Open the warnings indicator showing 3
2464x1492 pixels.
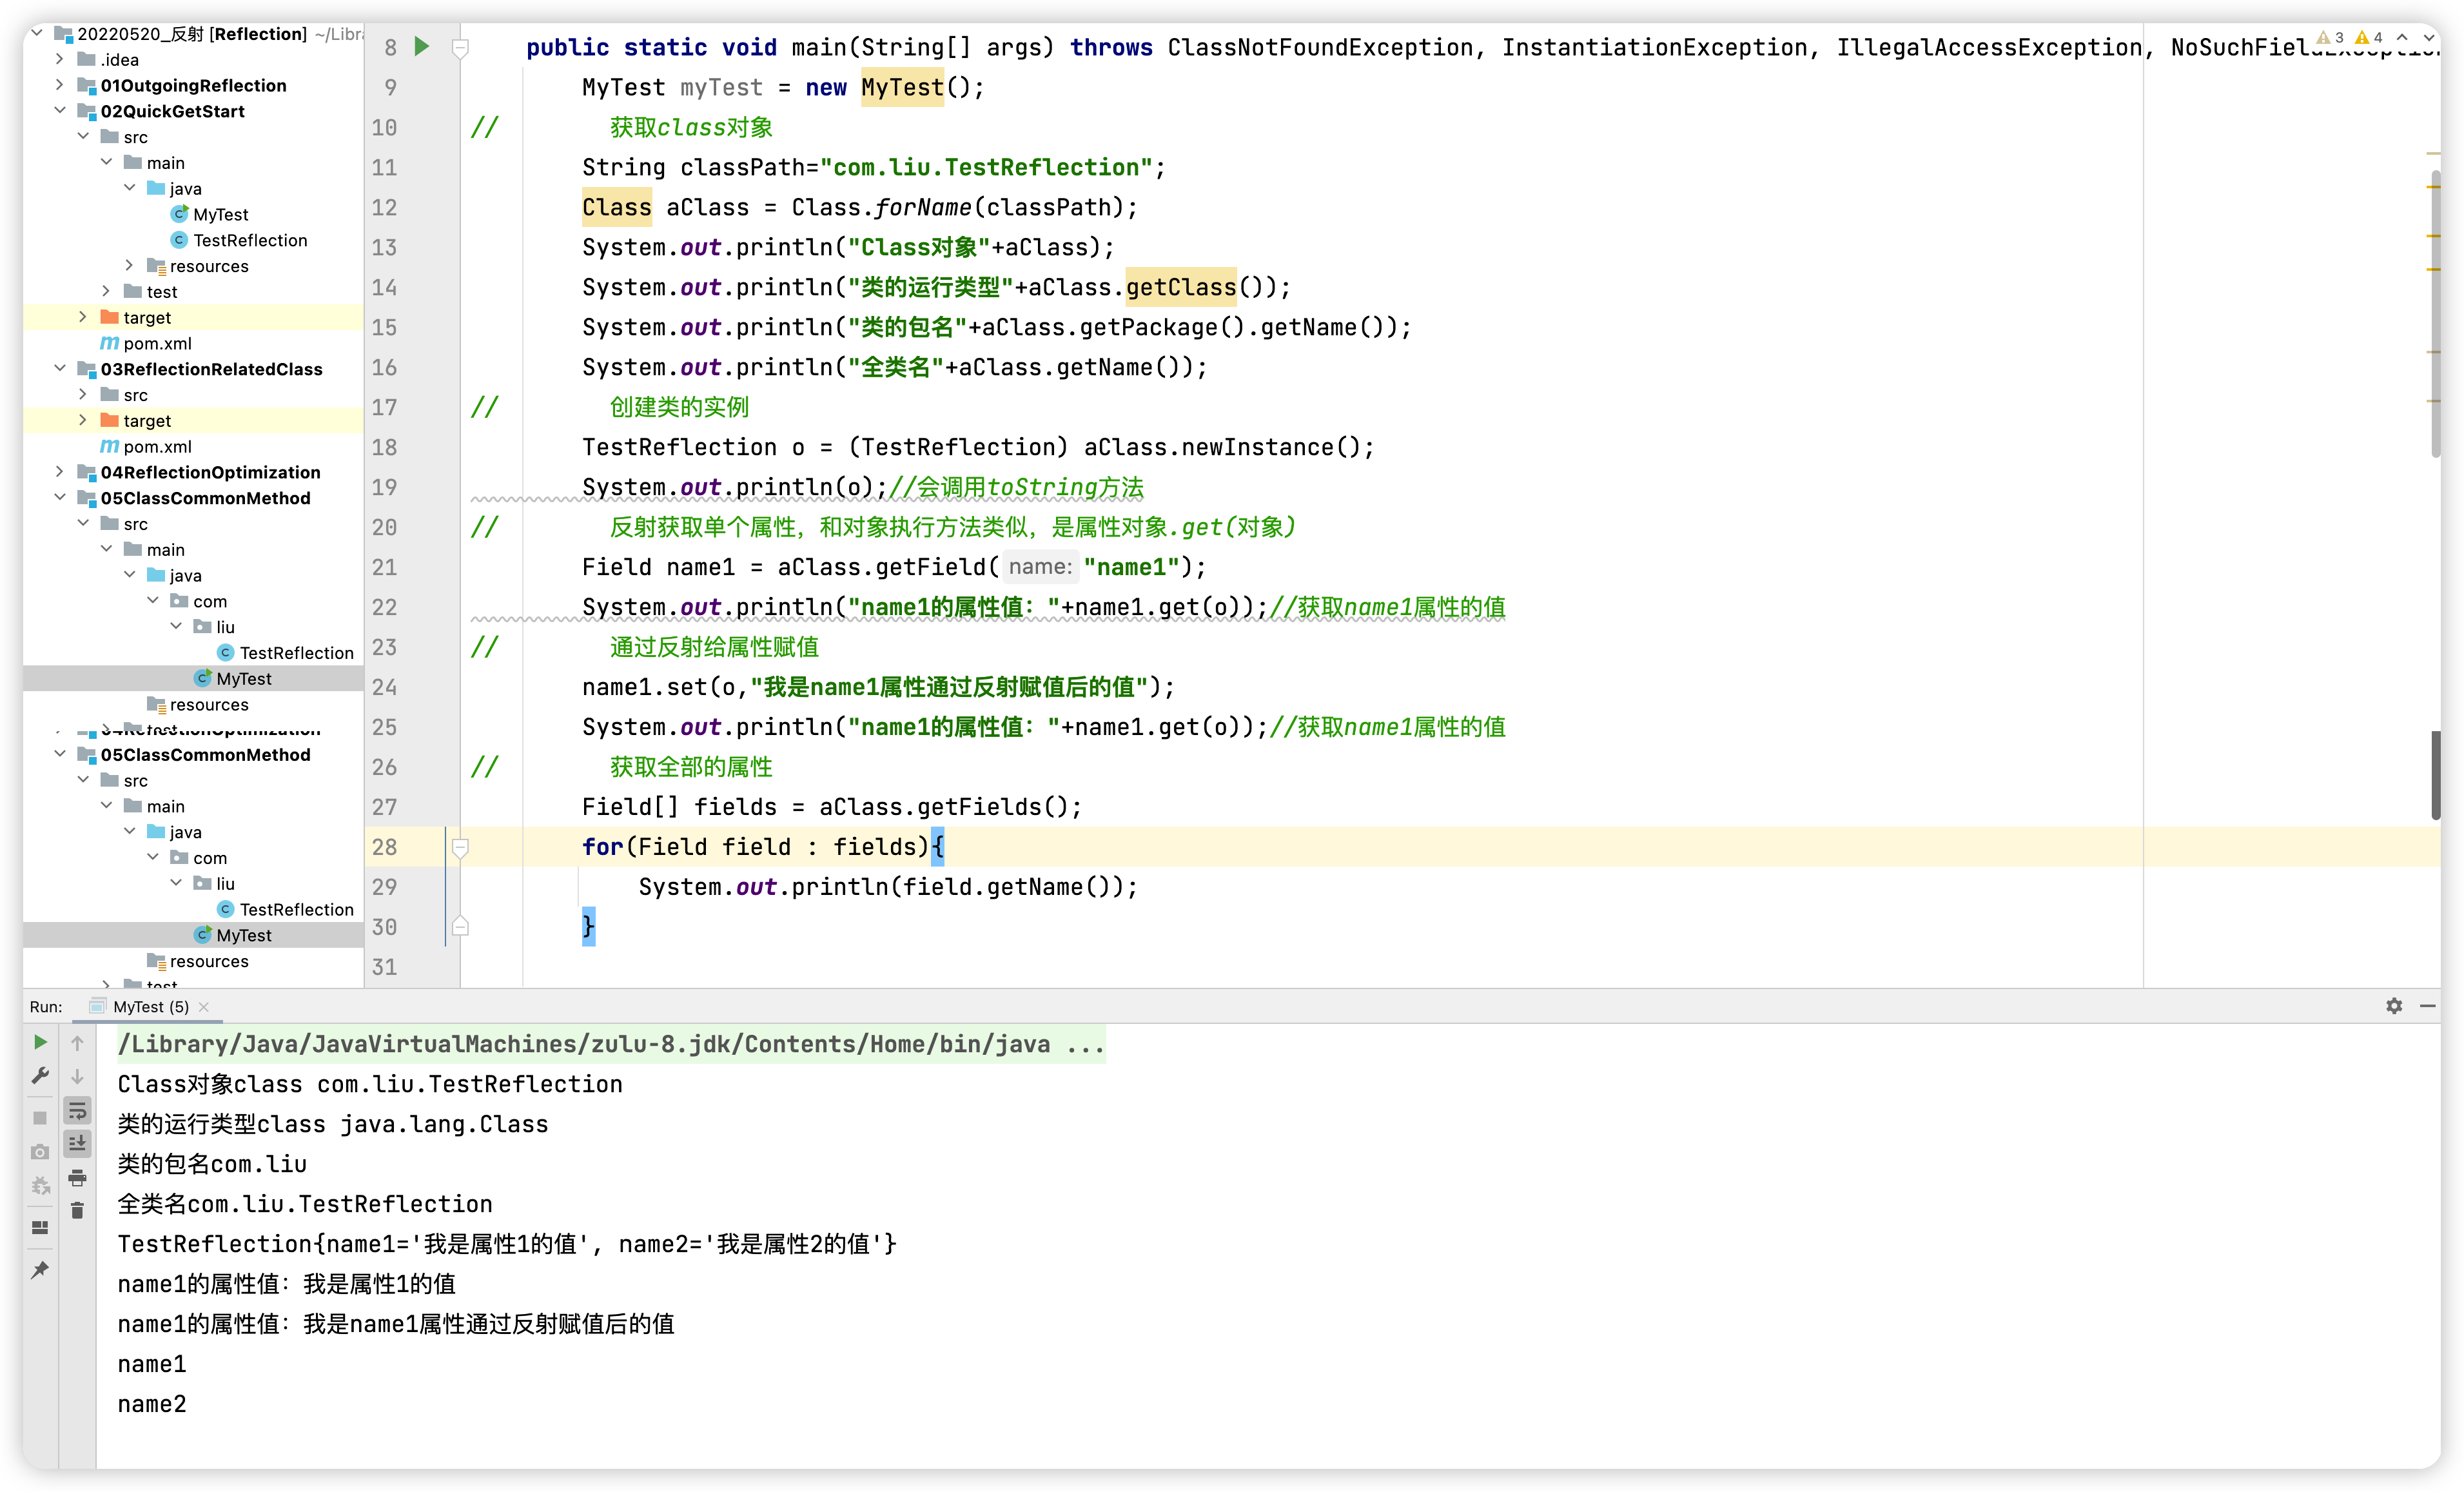click(2330, 38)
